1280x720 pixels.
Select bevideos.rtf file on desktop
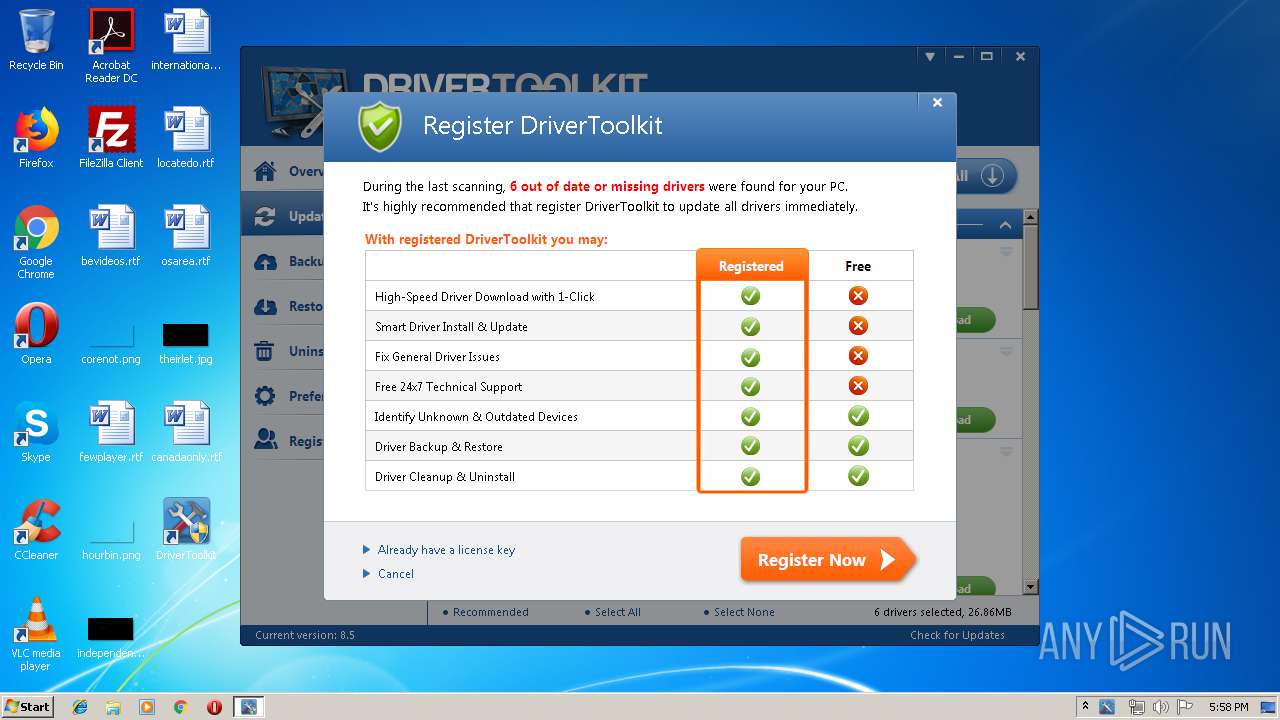pos(111,236)
